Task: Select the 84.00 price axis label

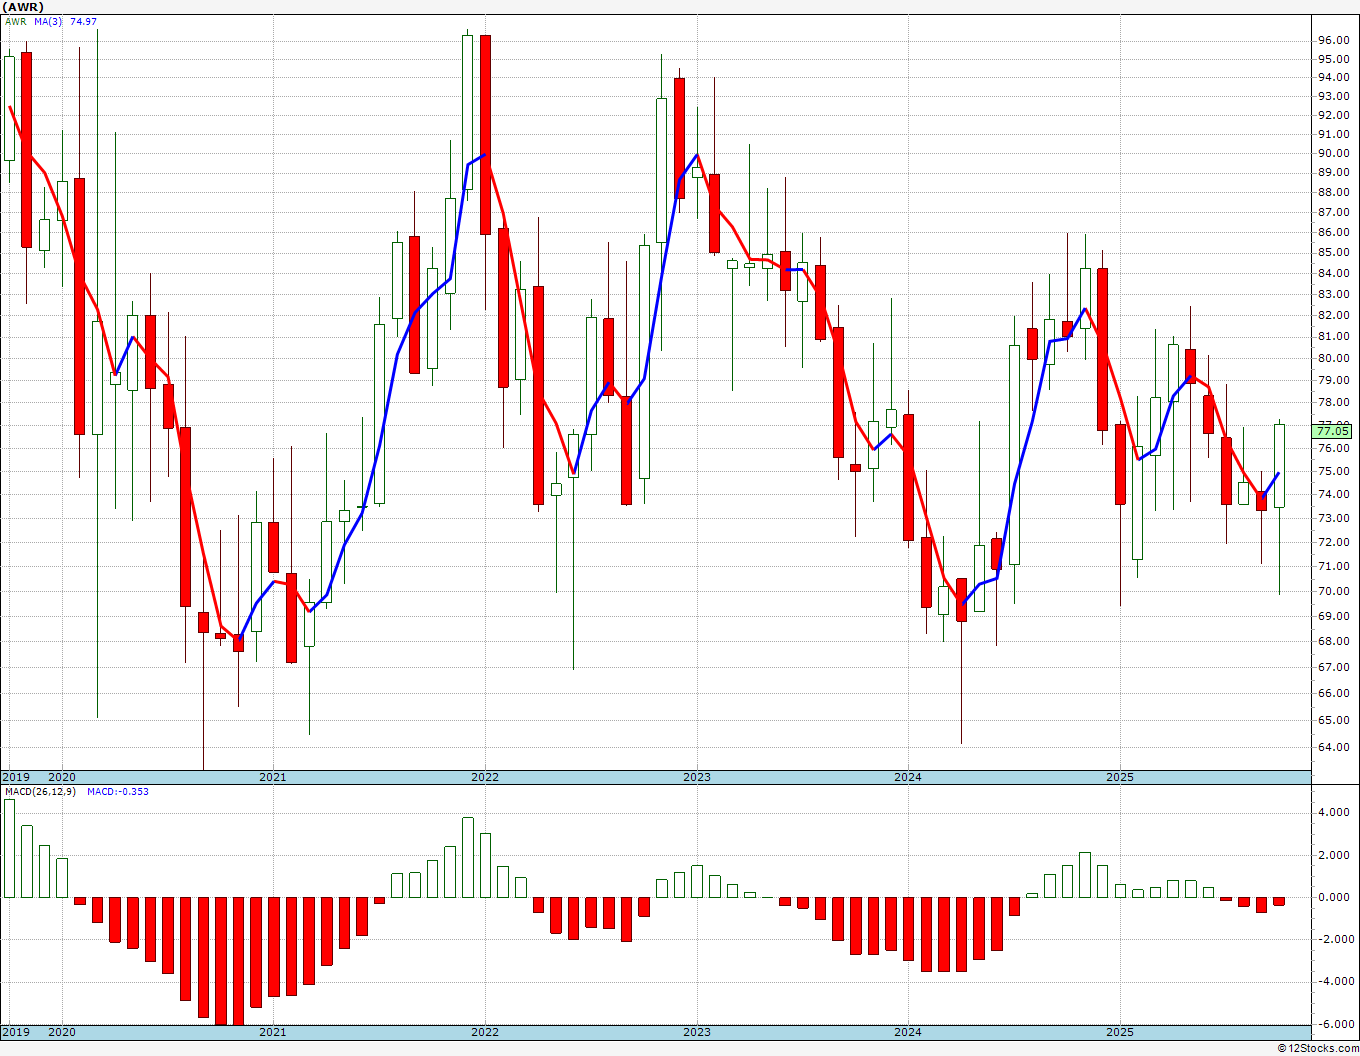Action: 1333,273
